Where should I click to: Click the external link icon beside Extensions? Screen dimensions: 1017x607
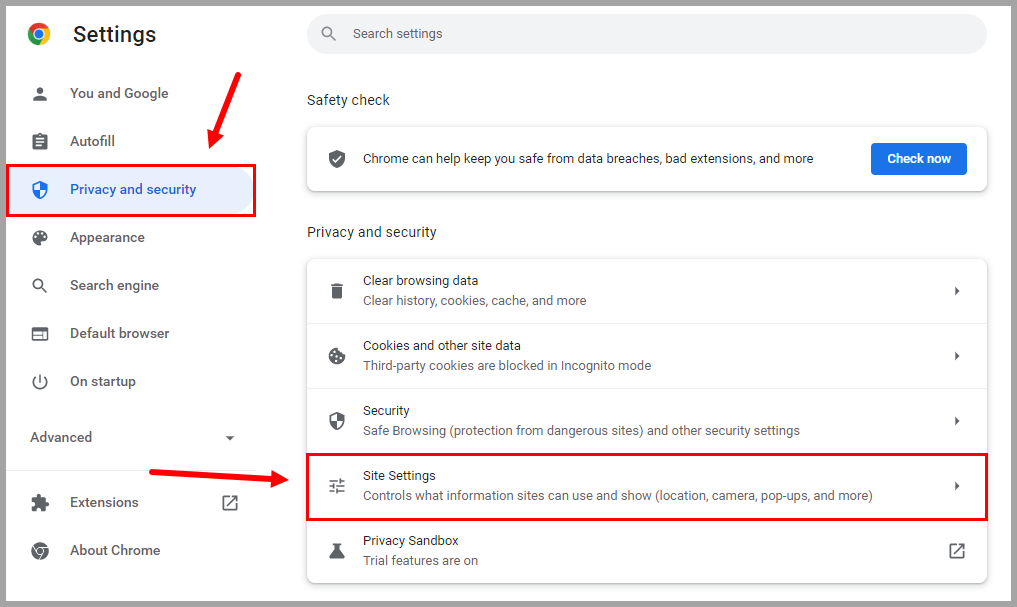pos(230,503)
